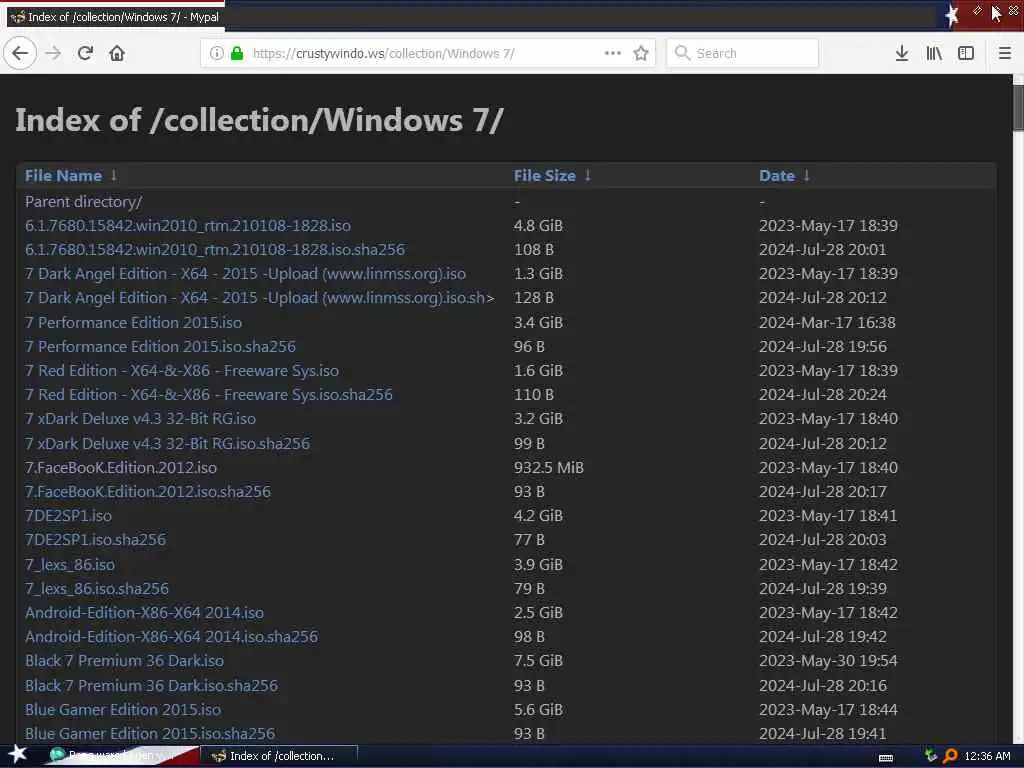Image resolution: width=1024 pixels, height=768 pixels.
Task: Click the taskbar start star button
Action: click(18, 754)
